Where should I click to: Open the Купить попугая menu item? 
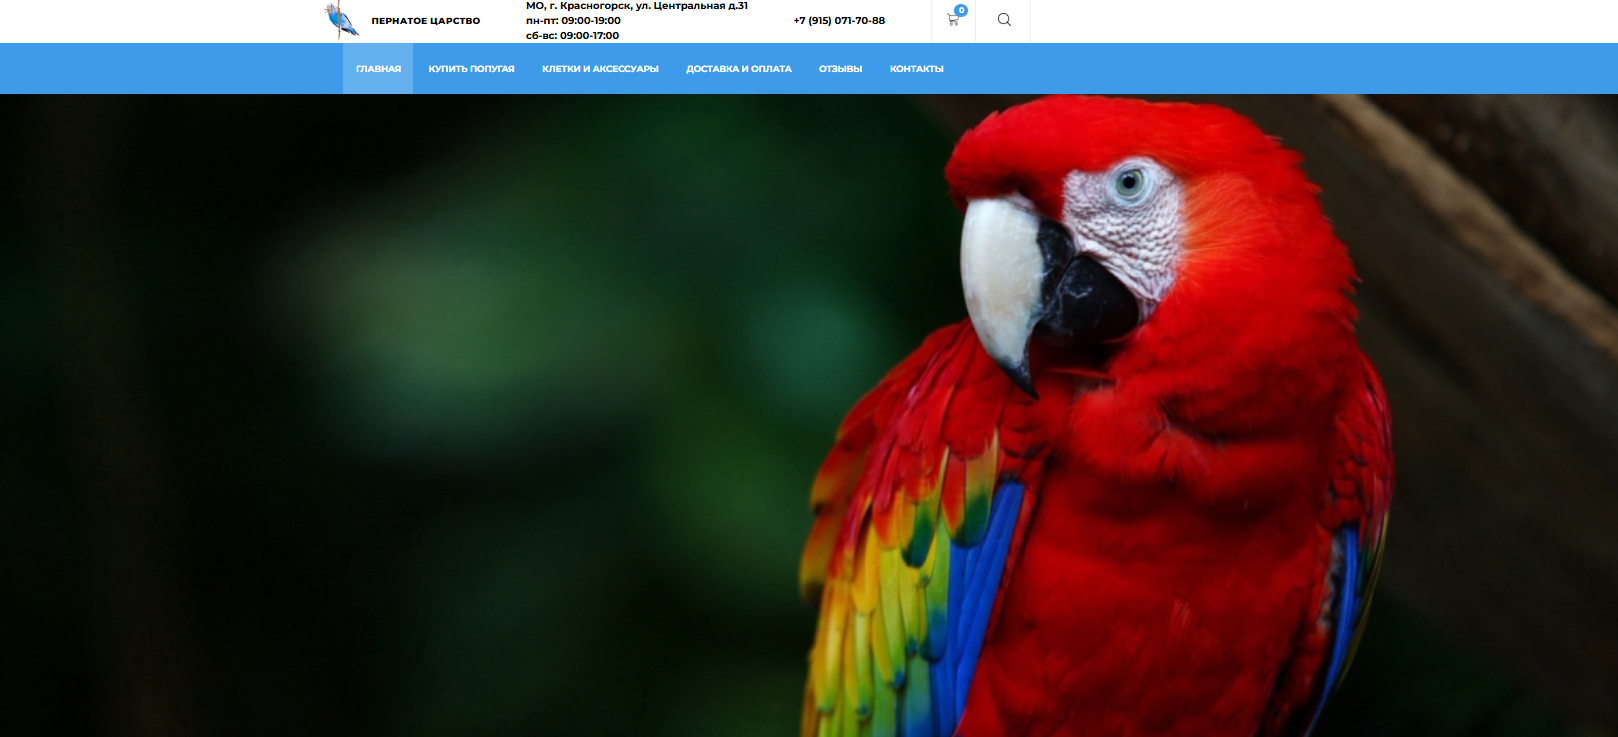(x=471, y=69)
